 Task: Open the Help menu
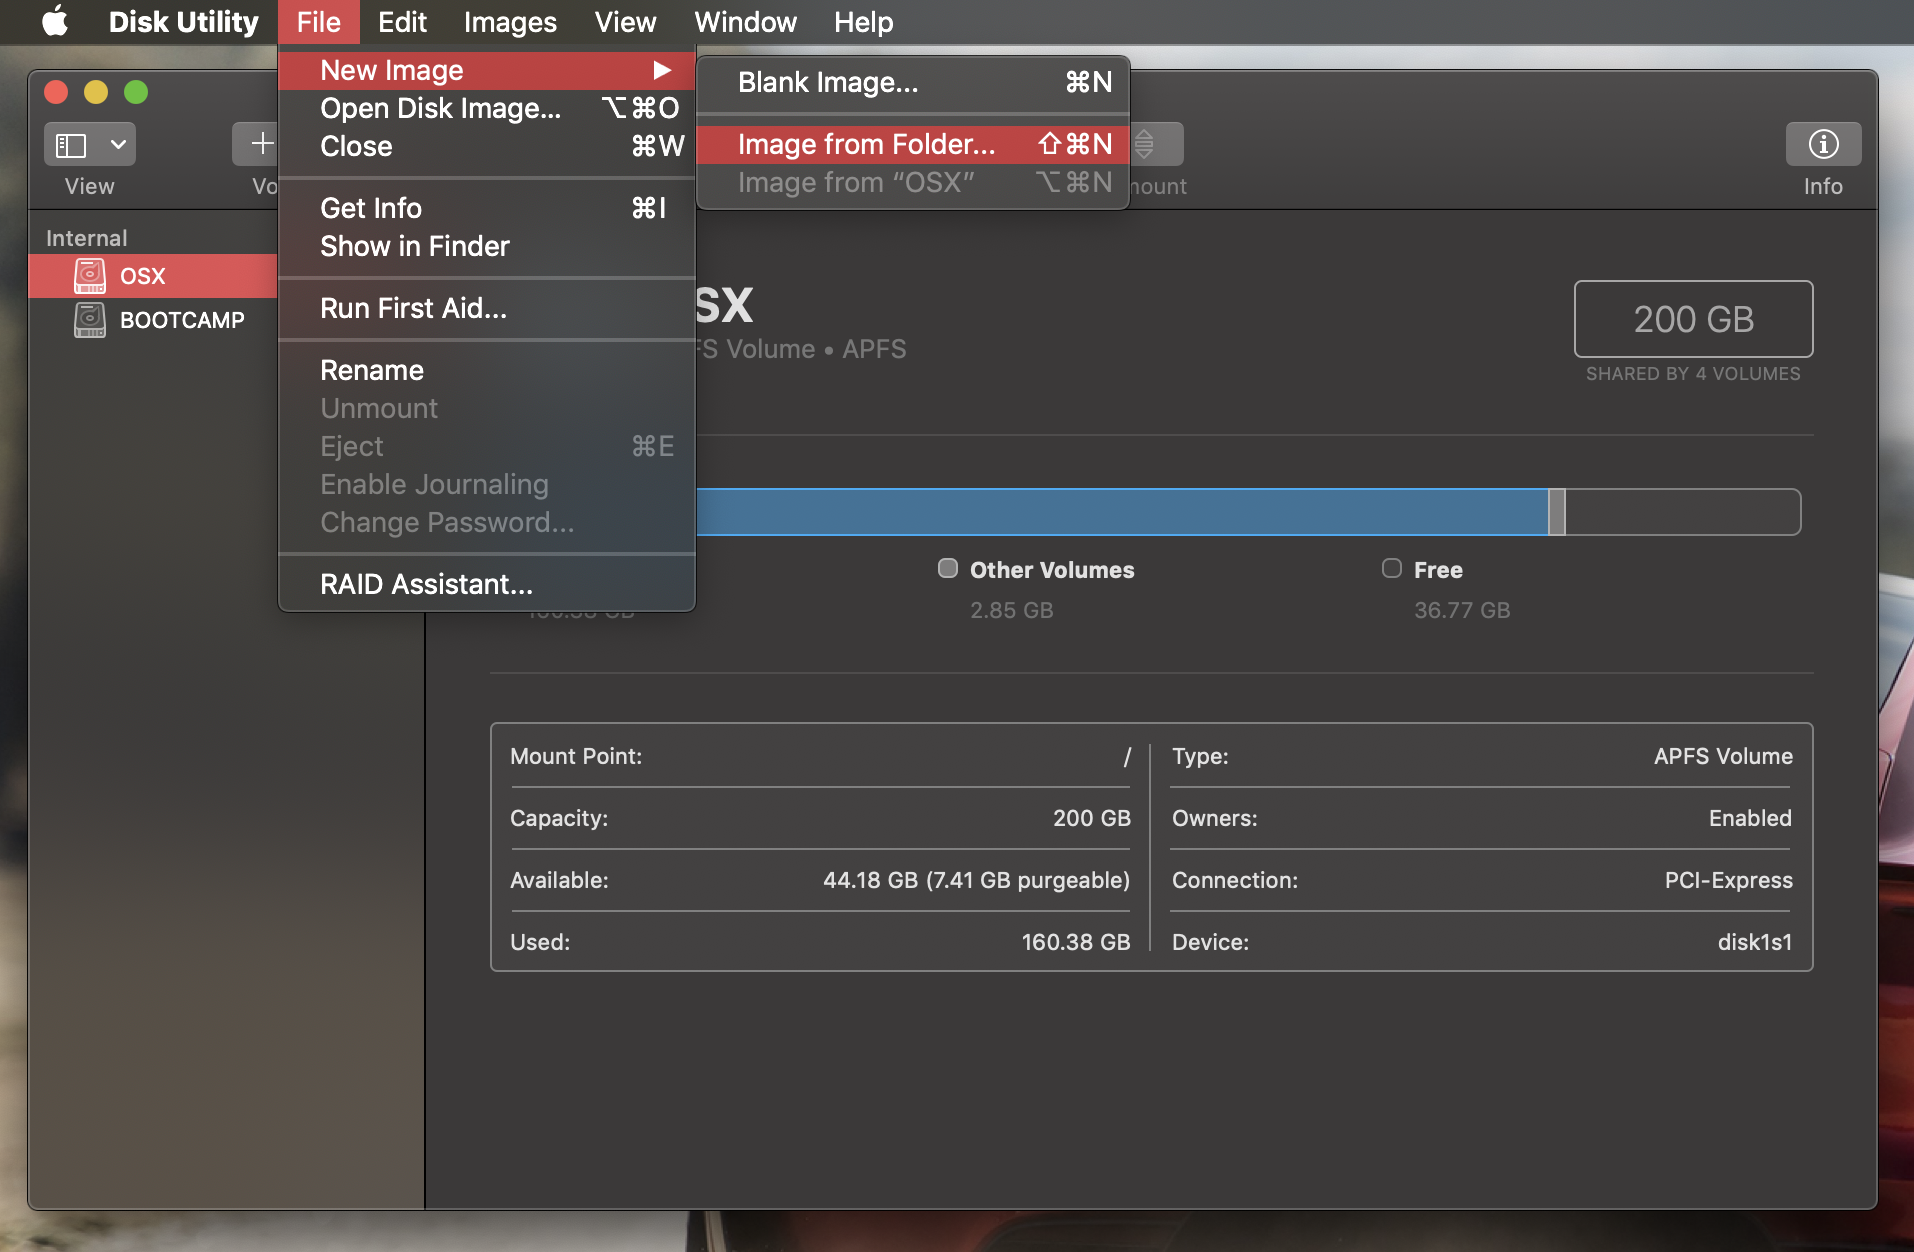coord(863,22)
